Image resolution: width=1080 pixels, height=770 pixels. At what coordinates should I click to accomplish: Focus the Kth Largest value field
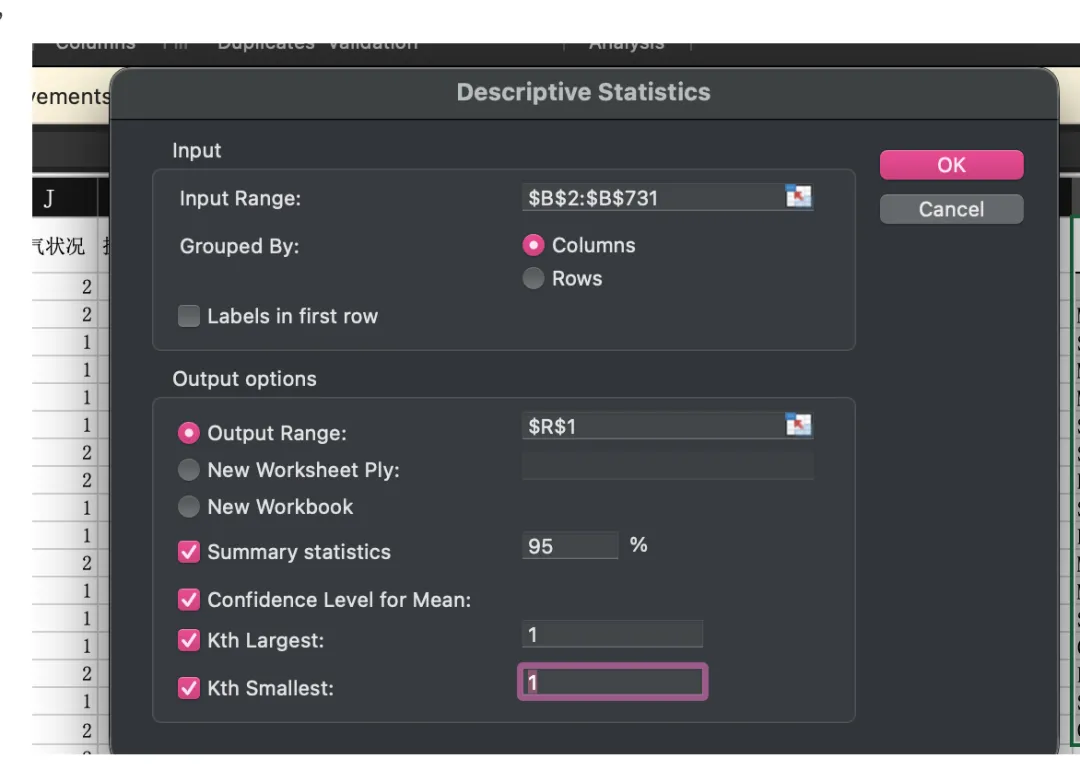pos(612,634)
